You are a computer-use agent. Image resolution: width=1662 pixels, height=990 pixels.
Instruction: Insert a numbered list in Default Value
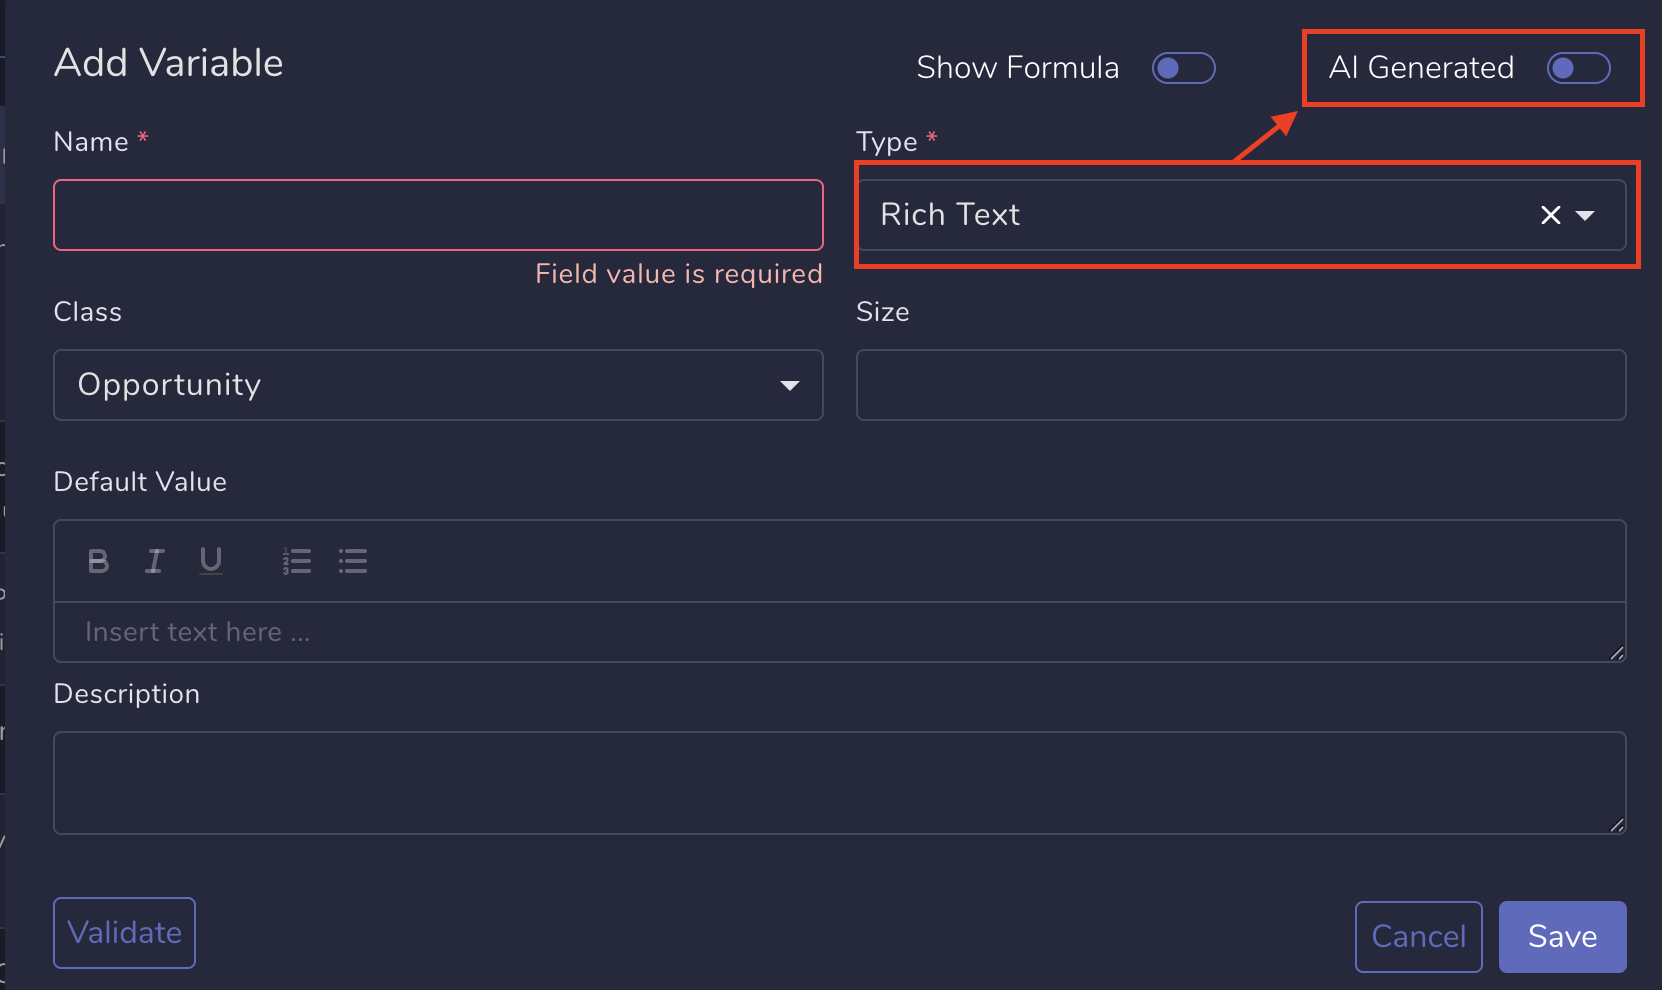297,560
